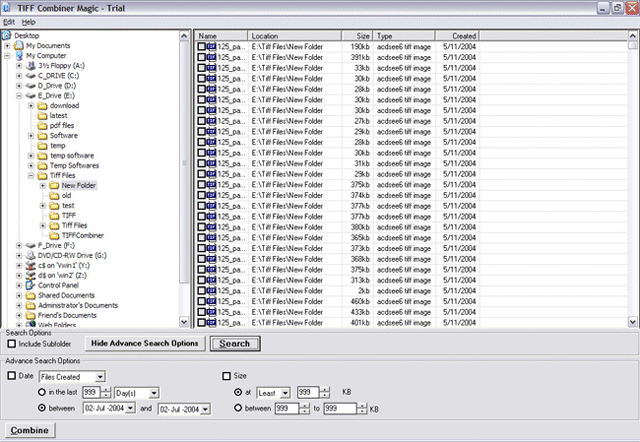Screen dimensions: 640x442
Task: Select the My Documents folder icon
Action: point(19,45)
